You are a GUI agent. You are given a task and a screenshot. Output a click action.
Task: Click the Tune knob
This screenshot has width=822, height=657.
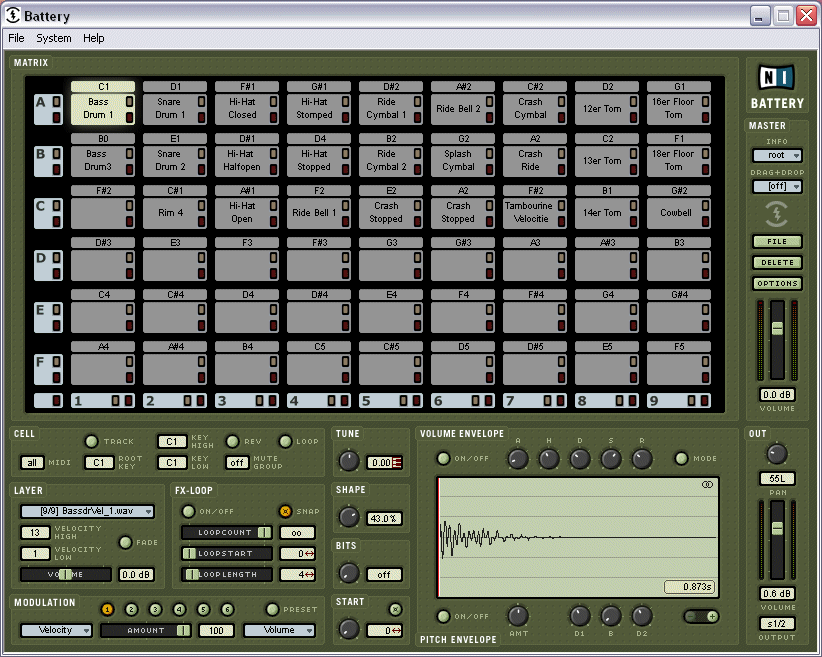coord(349,461)
